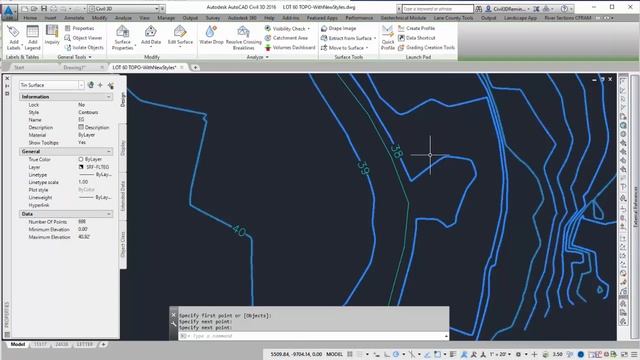This screenshot has width=640, height=360.
Task: Toggle ortho mode in status bar
Action: (387, 354)
